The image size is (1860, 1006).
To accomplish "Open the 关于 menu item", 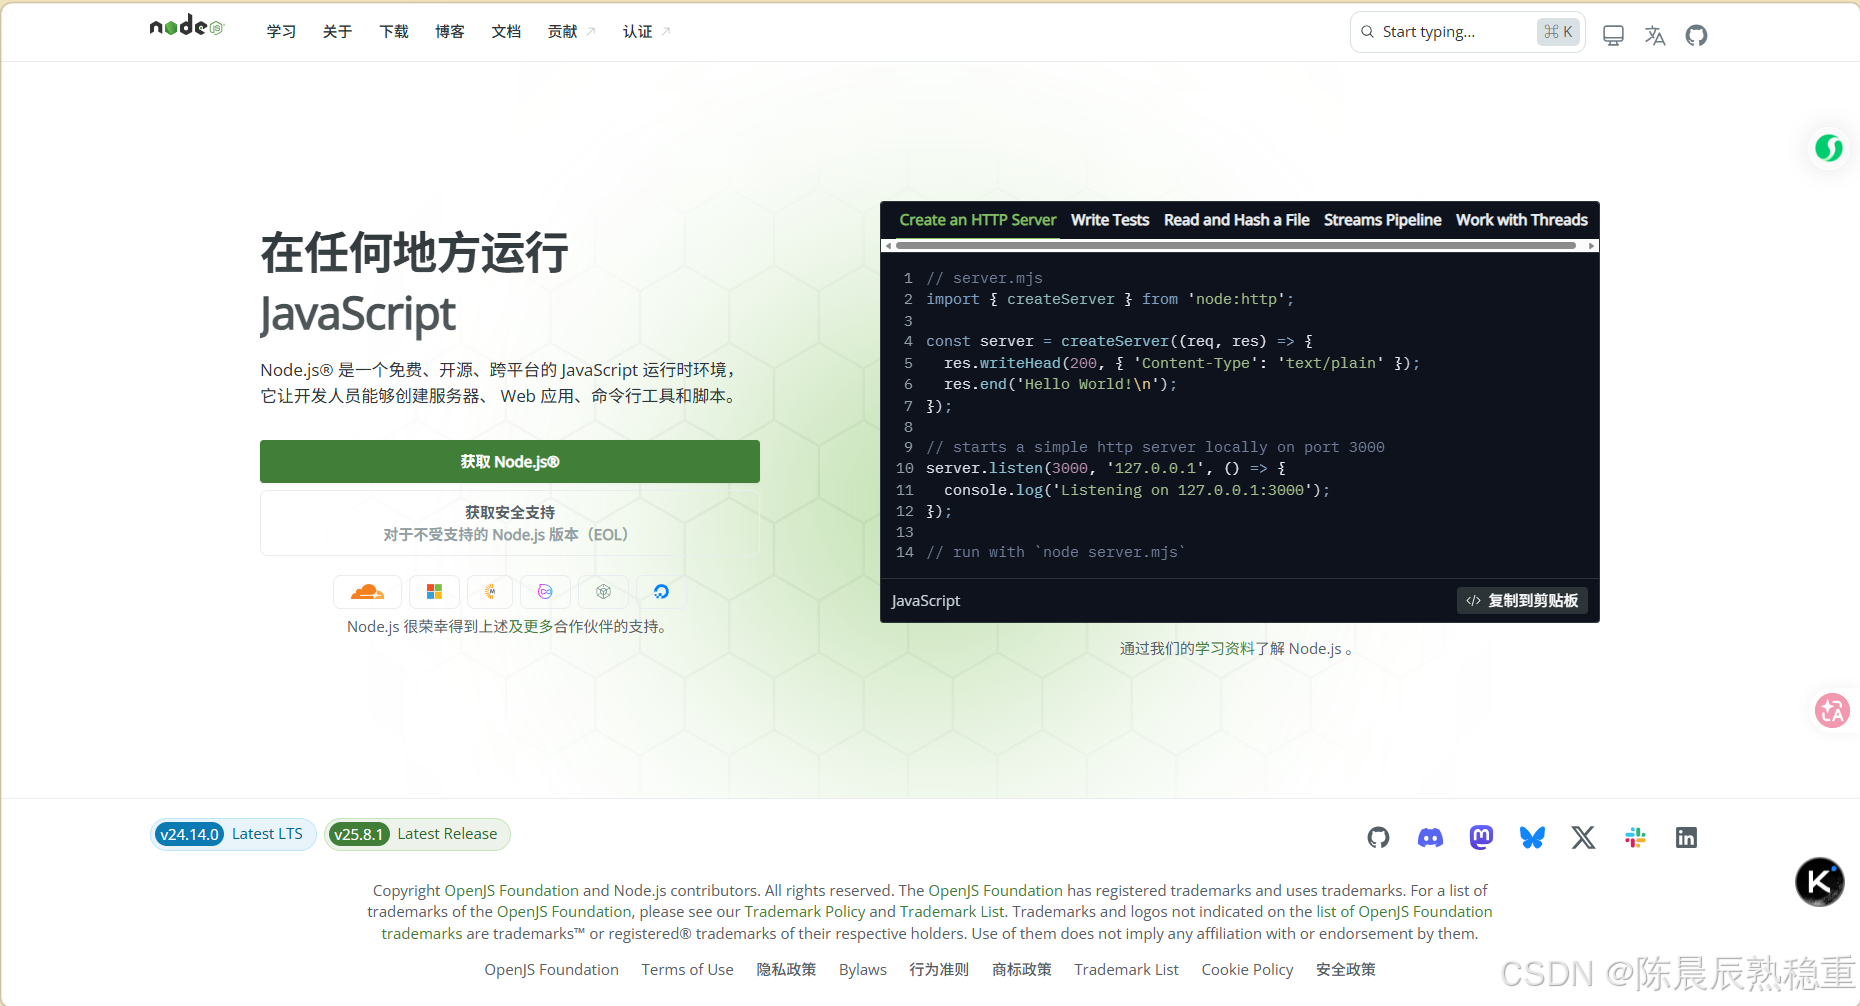I will click(337, 32).
